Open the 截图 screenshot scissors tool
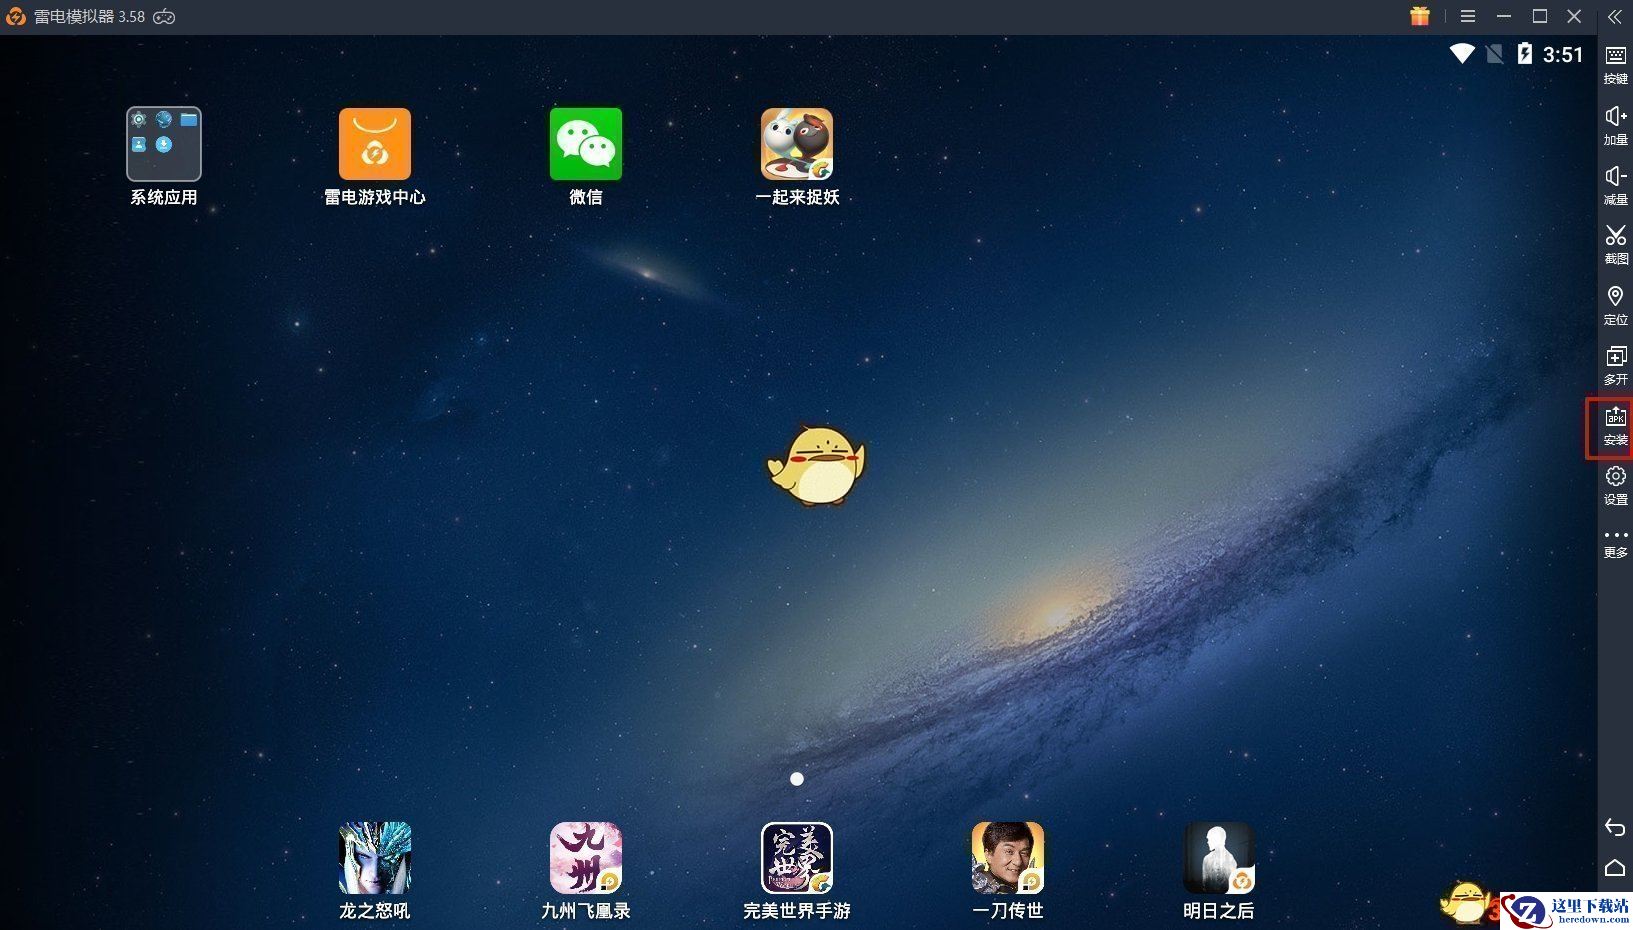The width and height of the screenshot is (1633, 930). pos(1615,243)
